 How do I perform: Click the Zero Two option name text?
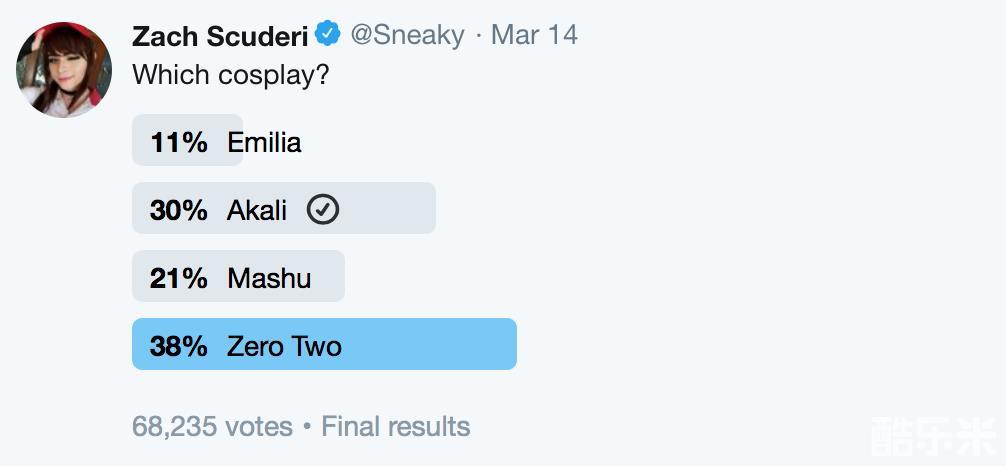[x=284, y=347]
